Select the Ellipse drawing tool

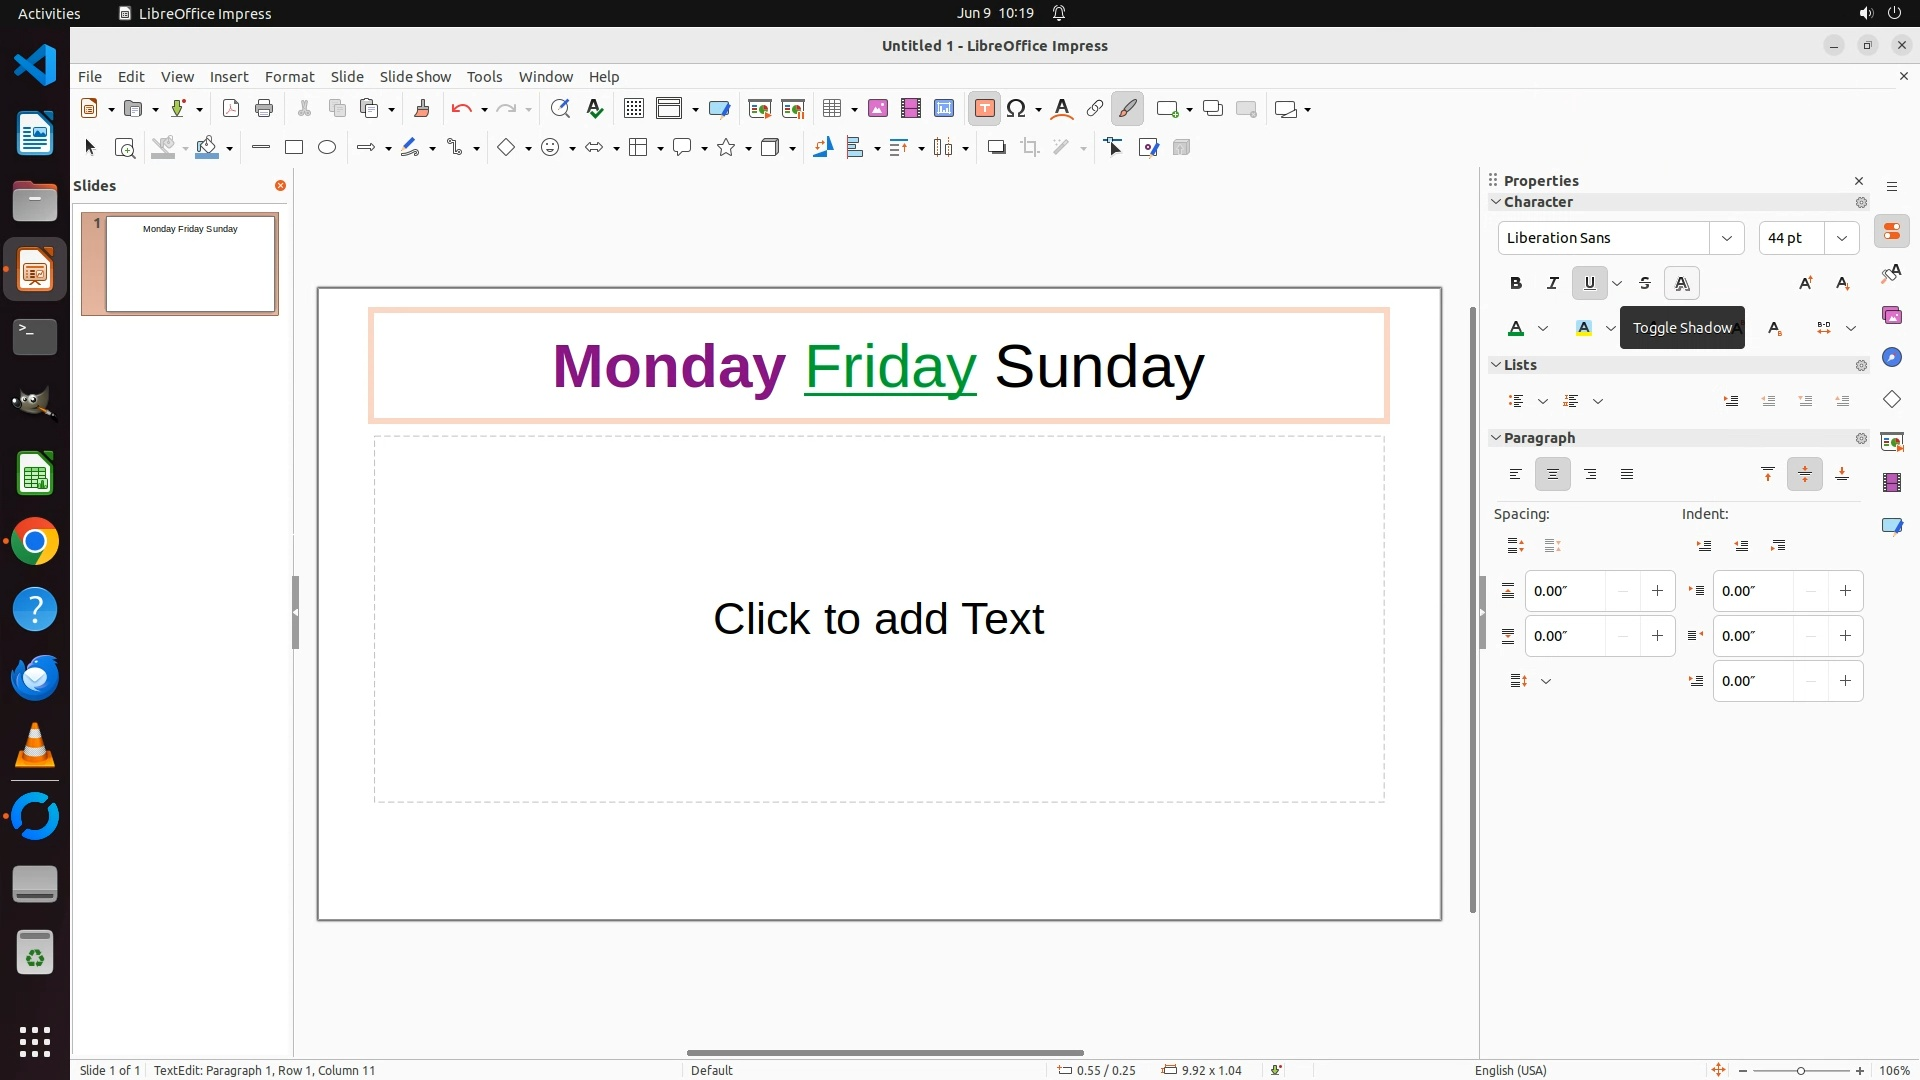(327, 148)
